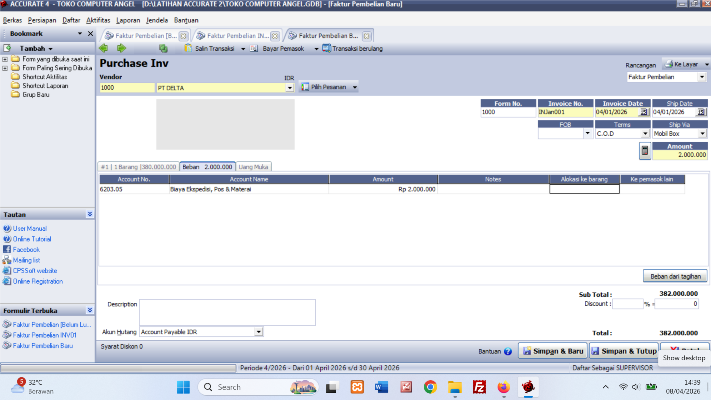Open the FOB dropdown
The image size is (711, 400).
(588, 134)
